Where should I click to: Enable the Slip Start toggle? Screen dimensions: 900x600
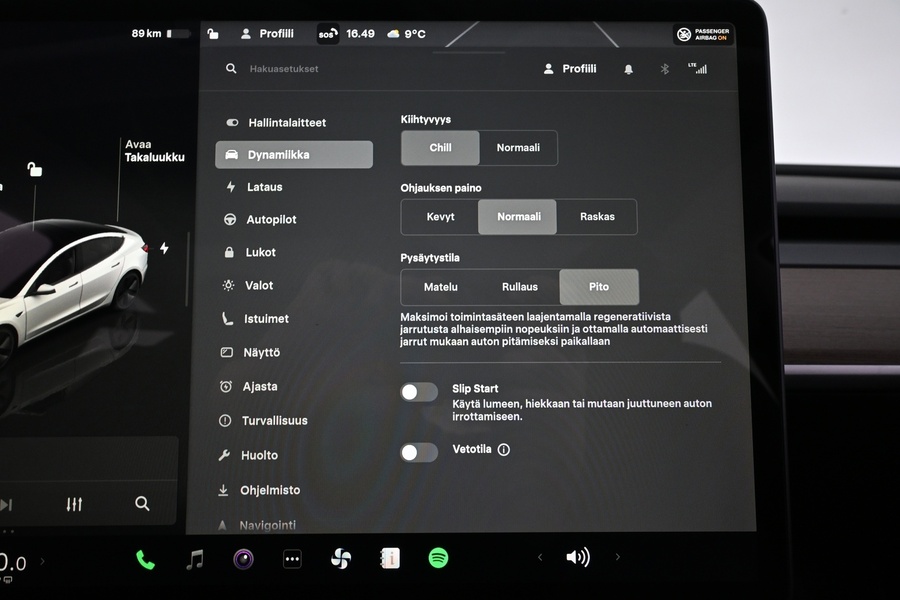pyautogui.click(x=419, y=391)
